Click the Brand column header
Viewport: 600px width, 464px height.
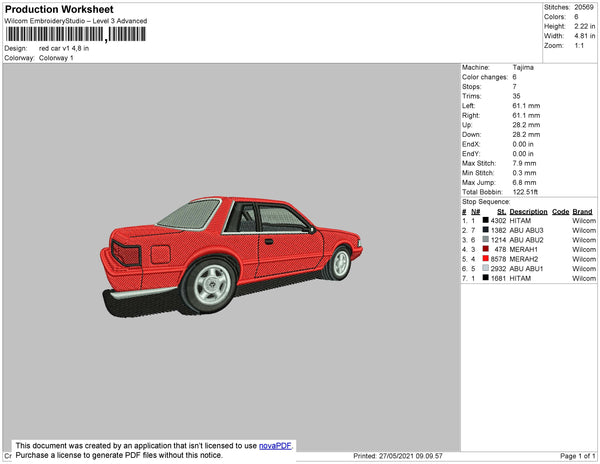tap(582, 211)
